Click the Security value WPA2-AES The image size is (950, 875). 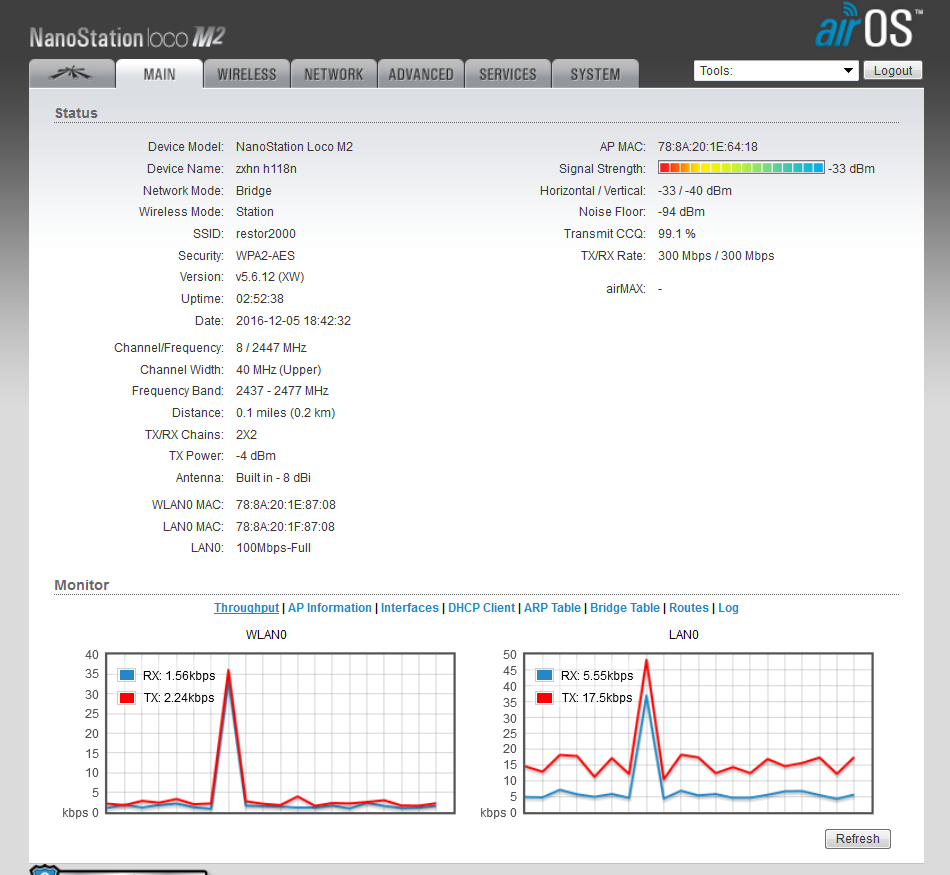point(265,256)
